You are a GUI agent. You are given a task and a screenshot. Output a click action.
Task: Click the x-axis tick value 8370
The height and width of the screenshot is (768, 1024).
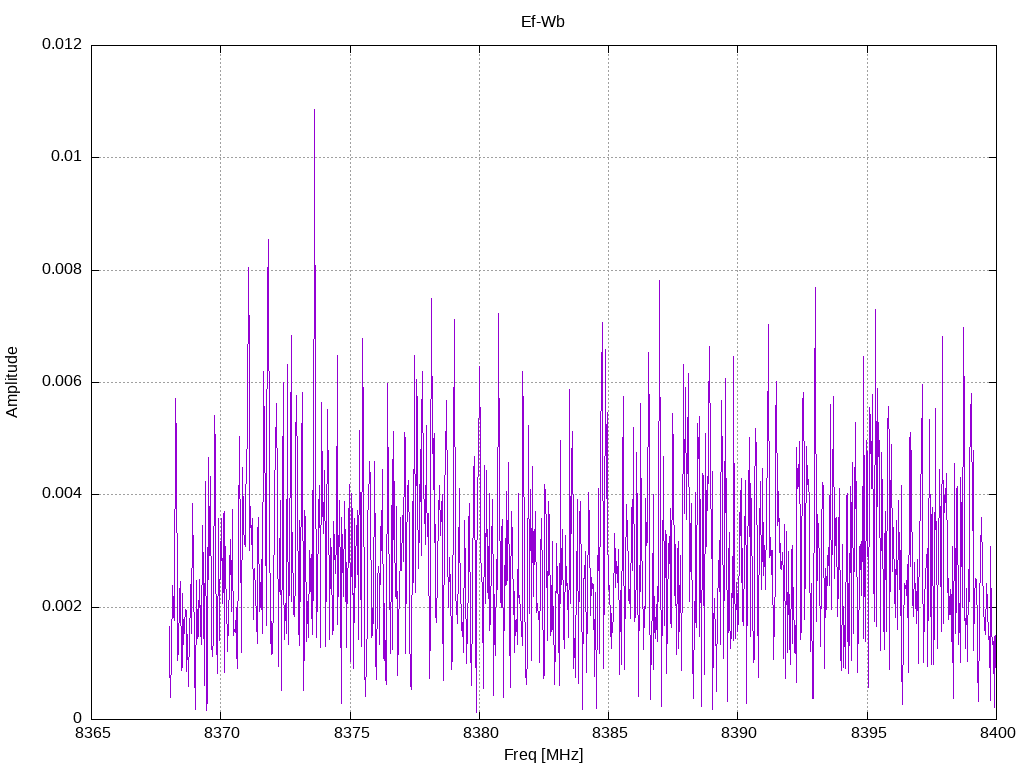tap(222, 733)
